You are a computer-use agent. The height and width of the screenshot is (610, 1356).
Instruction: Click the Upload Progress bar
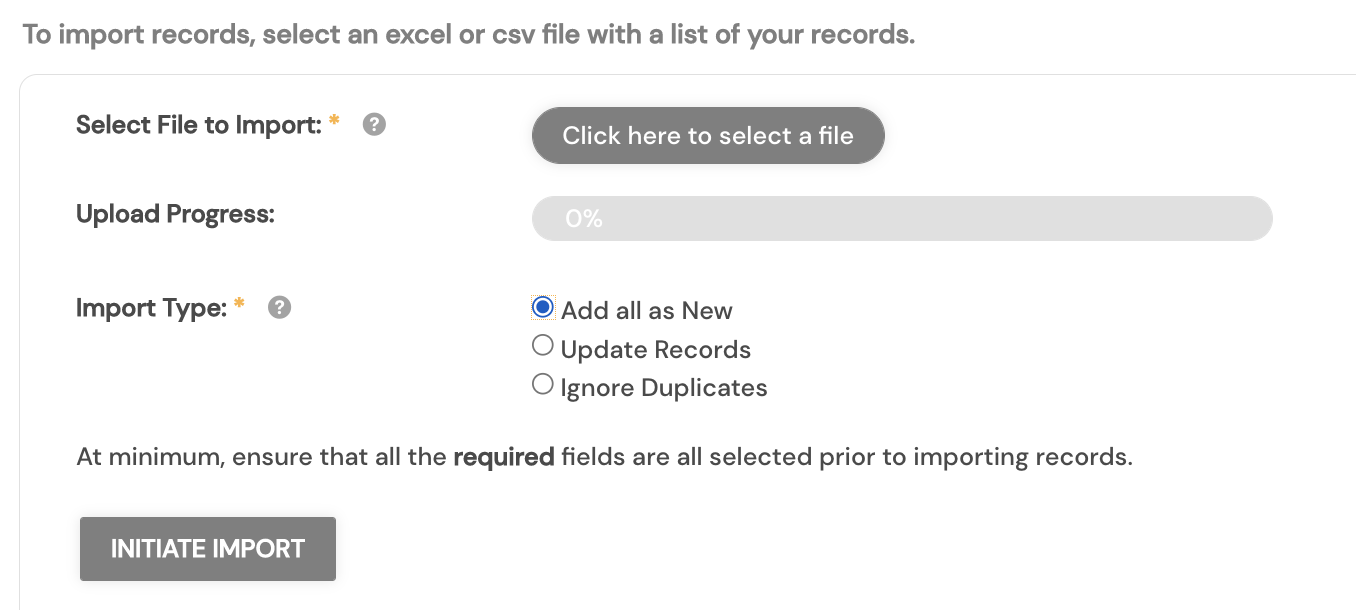click(x=901, y=219)
